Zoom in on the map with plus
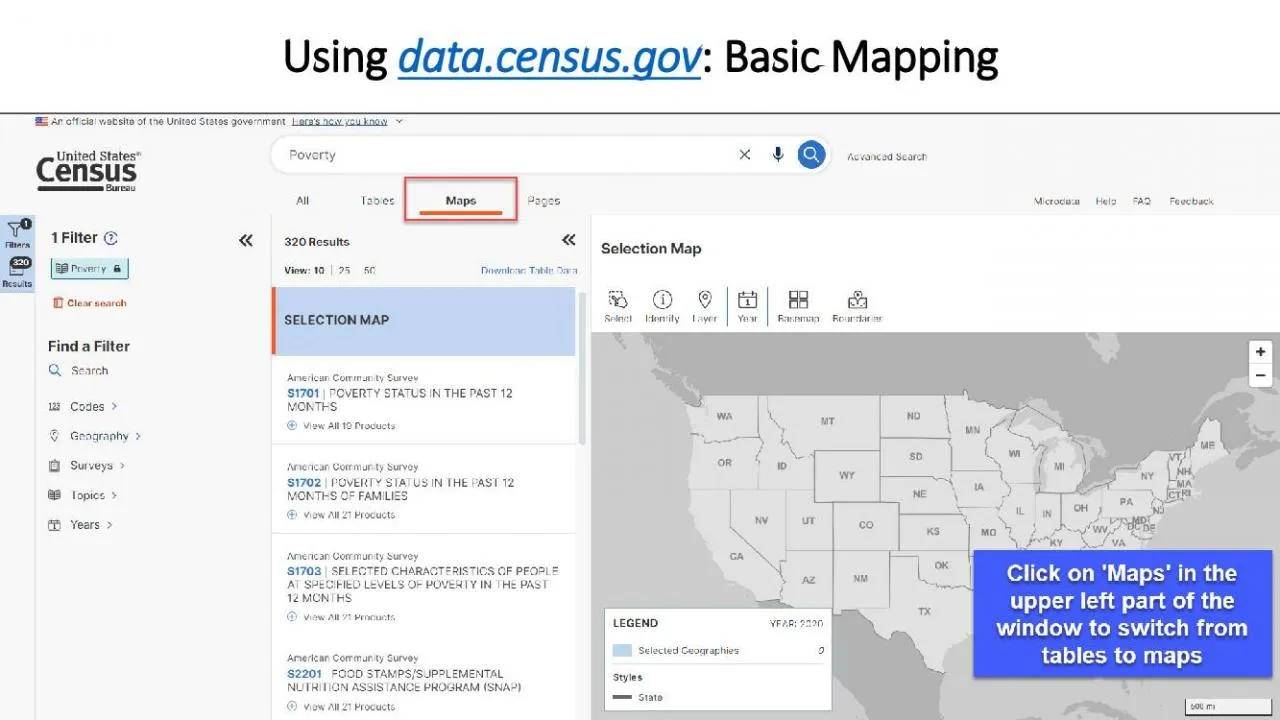1280x720 pixels. click(1260, 352)
